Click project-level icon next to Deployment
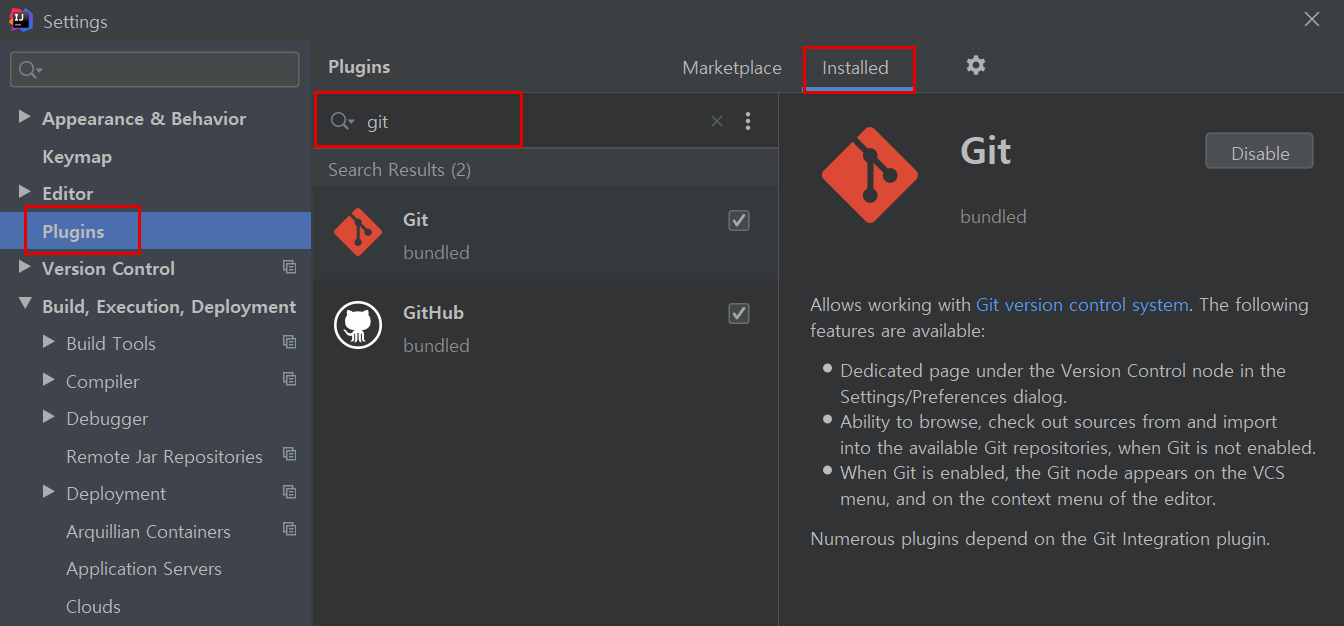This screenshot has height=626, width=1344. [290, 492]
